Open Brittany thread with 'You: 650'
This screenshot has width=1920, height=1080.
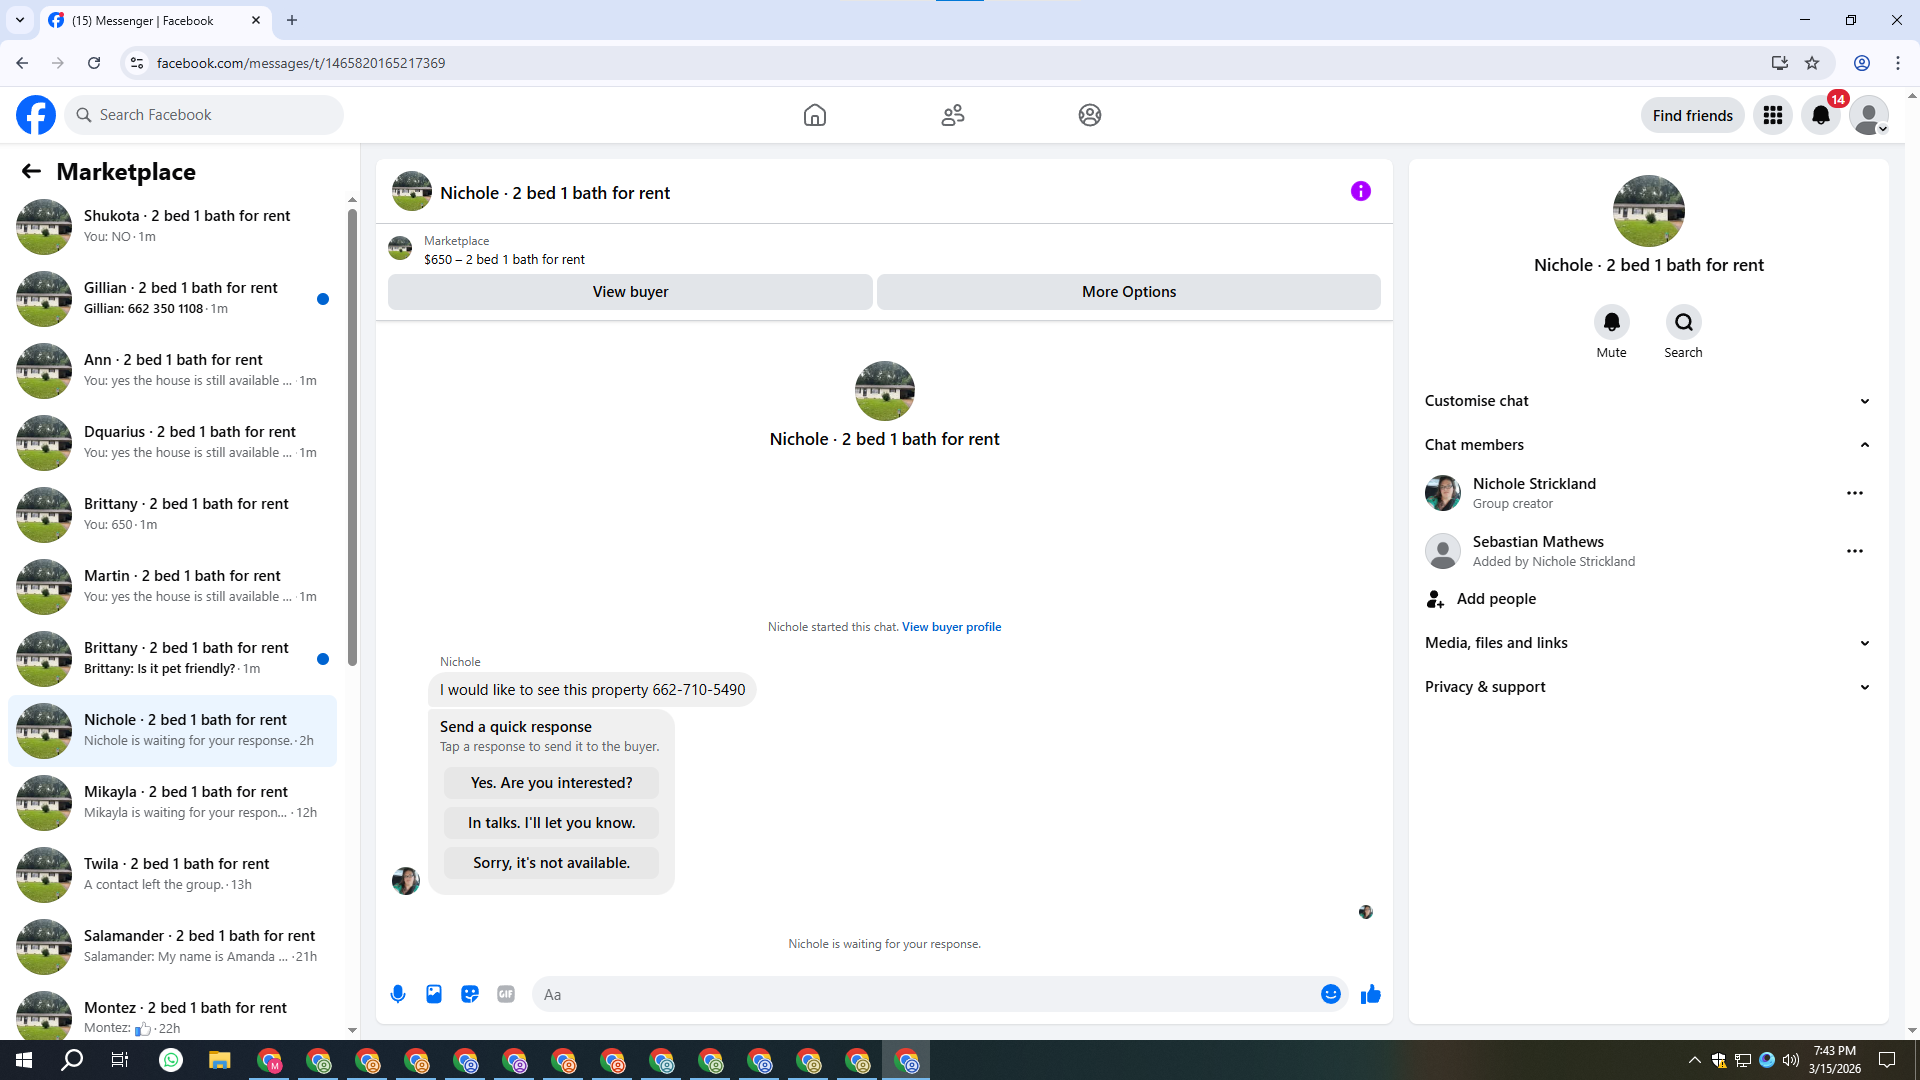(x=172, y=514)
